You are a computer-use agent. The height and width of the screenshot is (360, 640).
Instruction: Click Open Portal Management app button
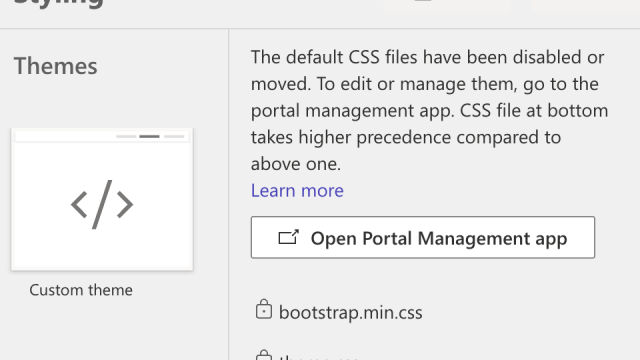pos(423,238)
